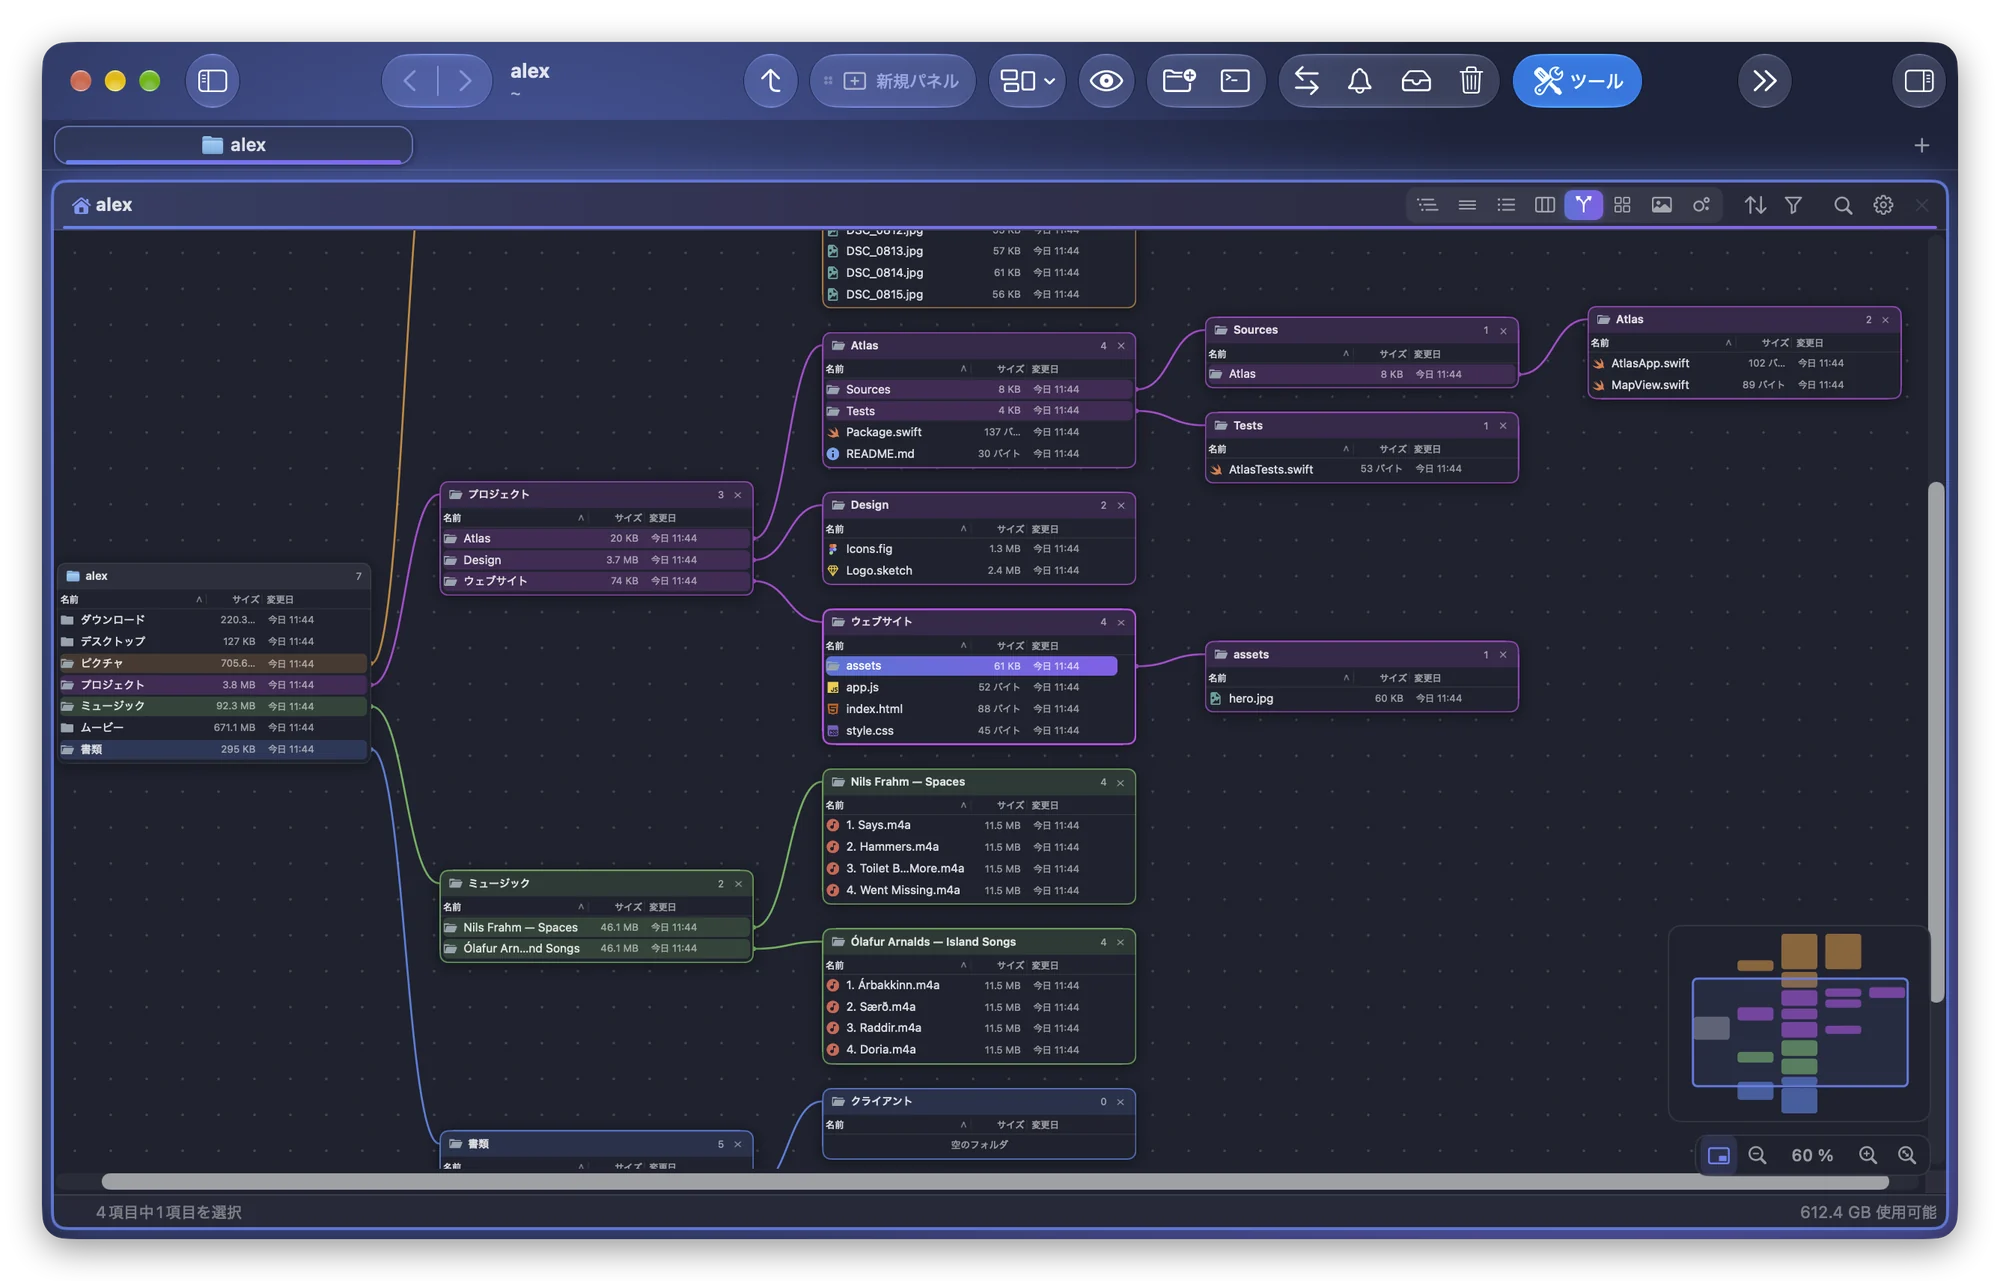Screen dimensions: 2000x1281
Task: Toggle hidden files with the eye icon
Action: (1105, 81)
